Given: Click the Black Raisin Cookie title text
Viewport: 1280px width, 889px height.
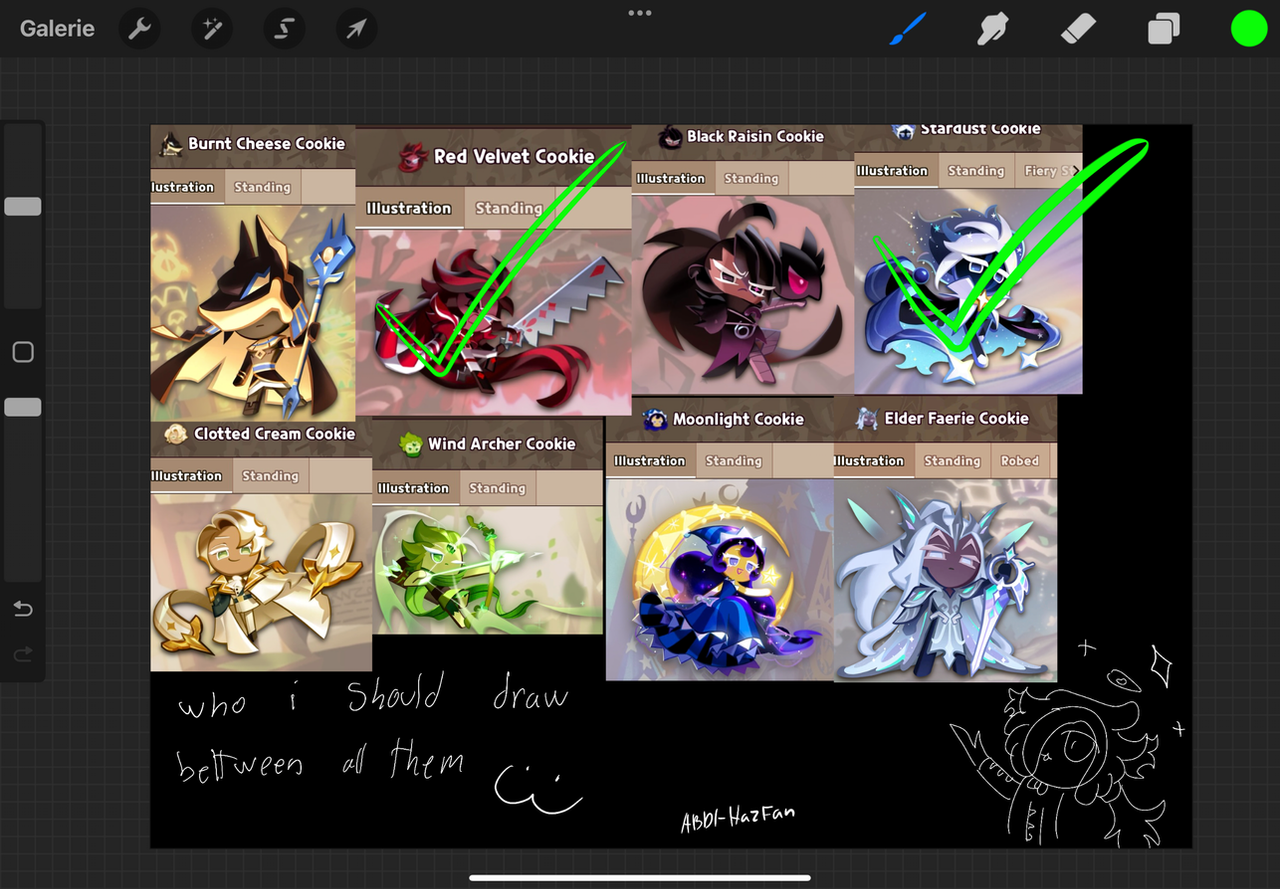Looking at the screenshot, I should (x=755, y=136).
